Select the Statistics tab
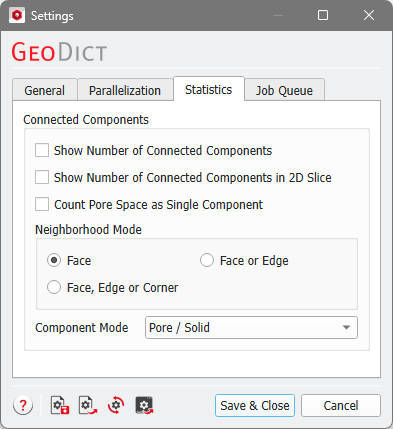 [x=209, y=89]
